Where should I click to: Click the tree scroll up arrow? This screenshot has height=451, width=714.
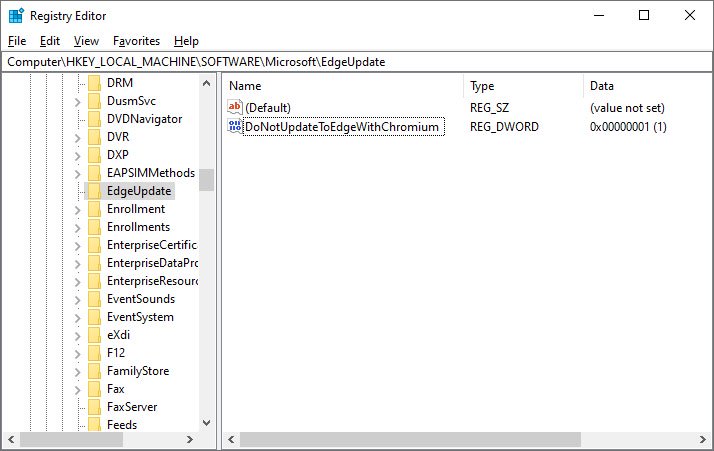pos(206,83)
